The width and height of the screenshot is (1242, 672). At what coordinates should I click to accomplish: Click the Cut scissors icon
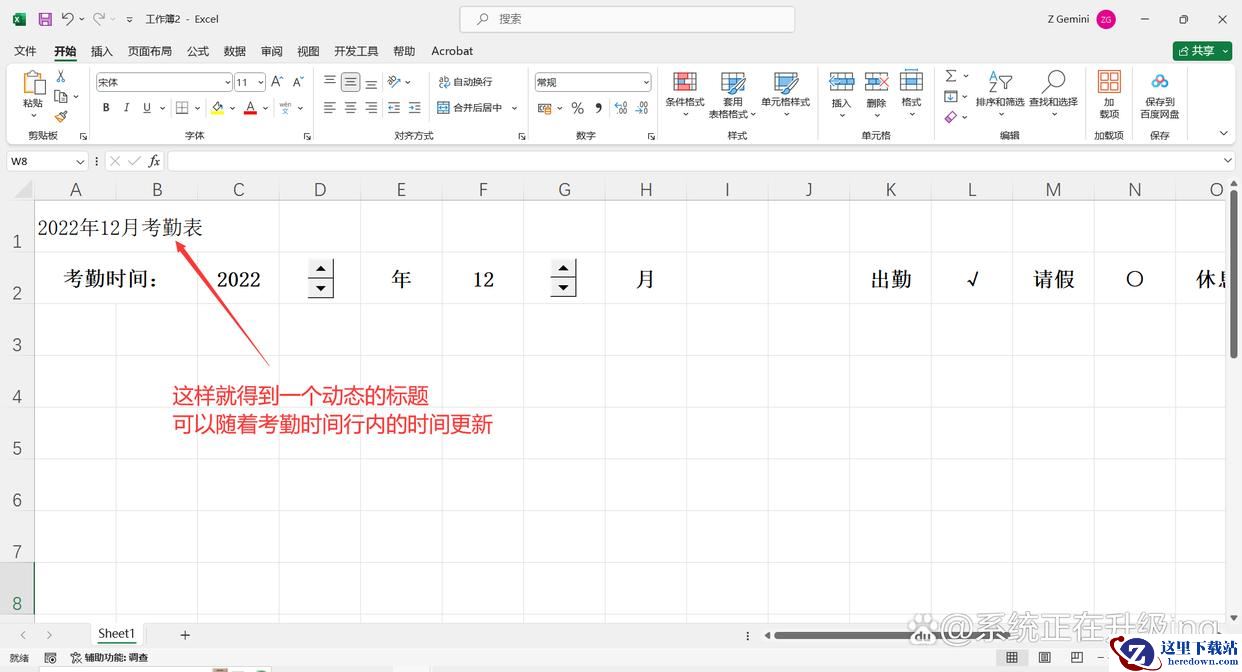pos(61,77)
